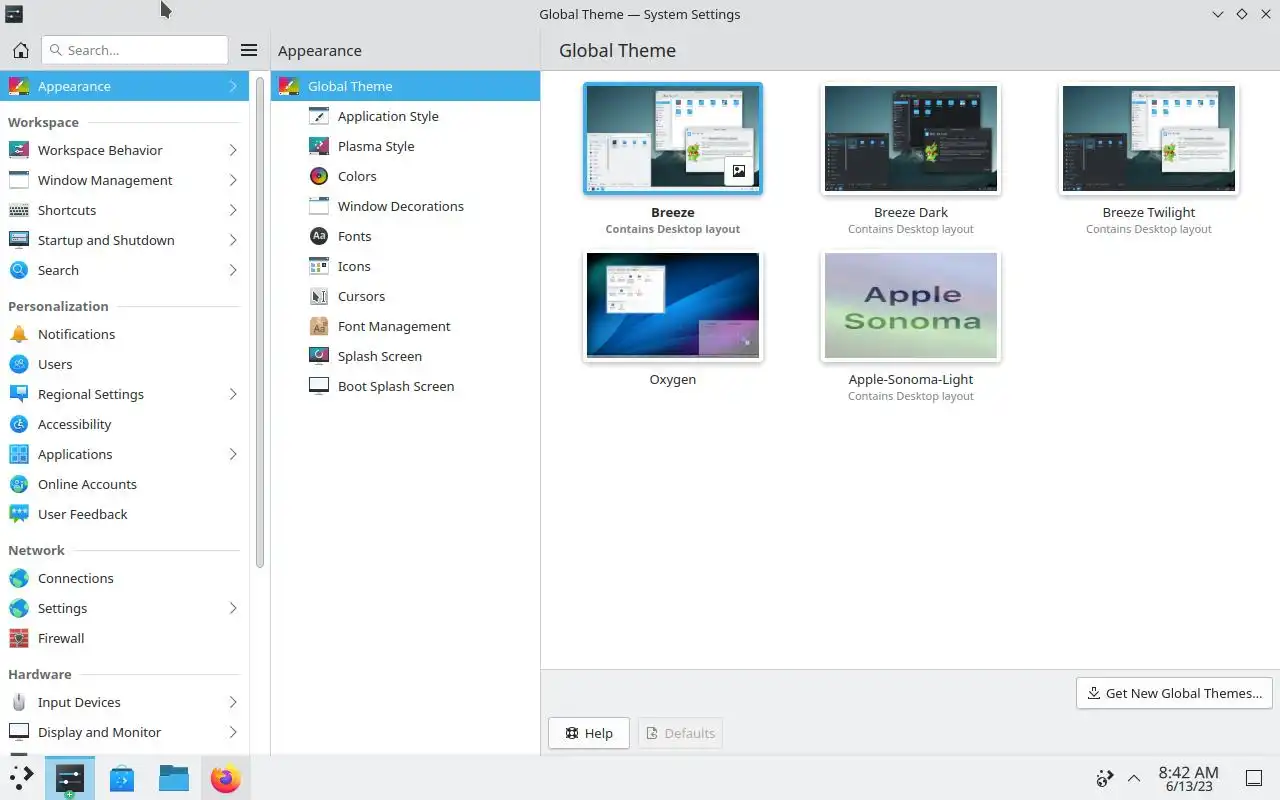
Task: Click the System Settings taskbar entry
Action: [70, 778]
